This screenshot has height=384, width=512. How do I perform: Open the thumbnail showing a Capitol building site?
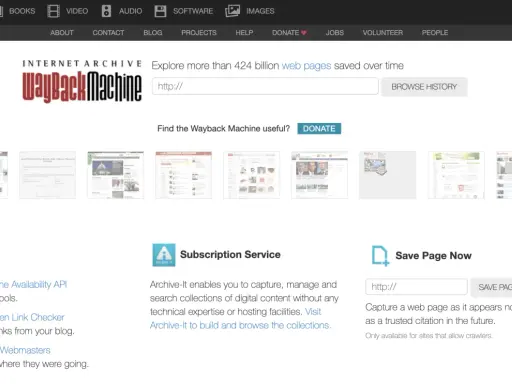click(116, 175)
